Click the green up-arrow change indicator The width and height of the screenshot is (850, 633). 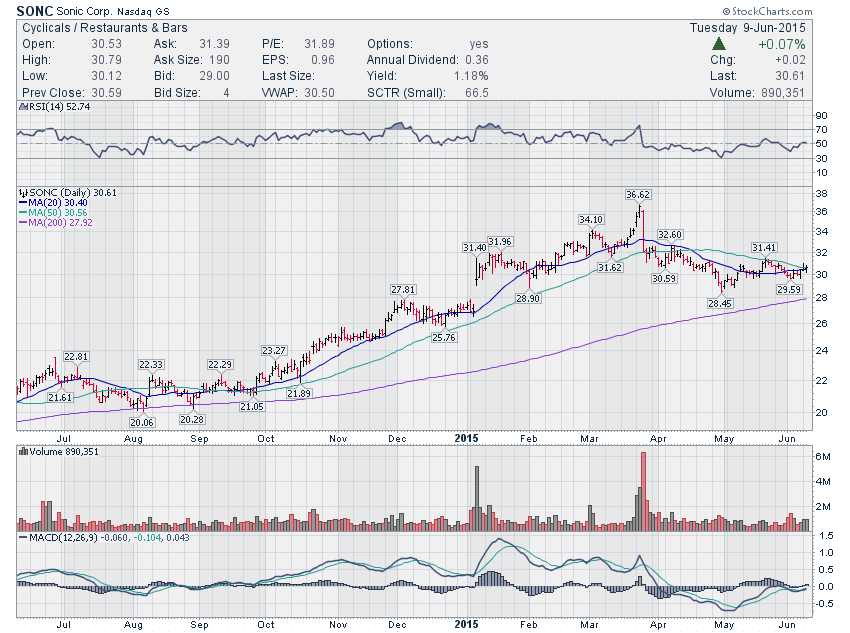pos(719,43)
